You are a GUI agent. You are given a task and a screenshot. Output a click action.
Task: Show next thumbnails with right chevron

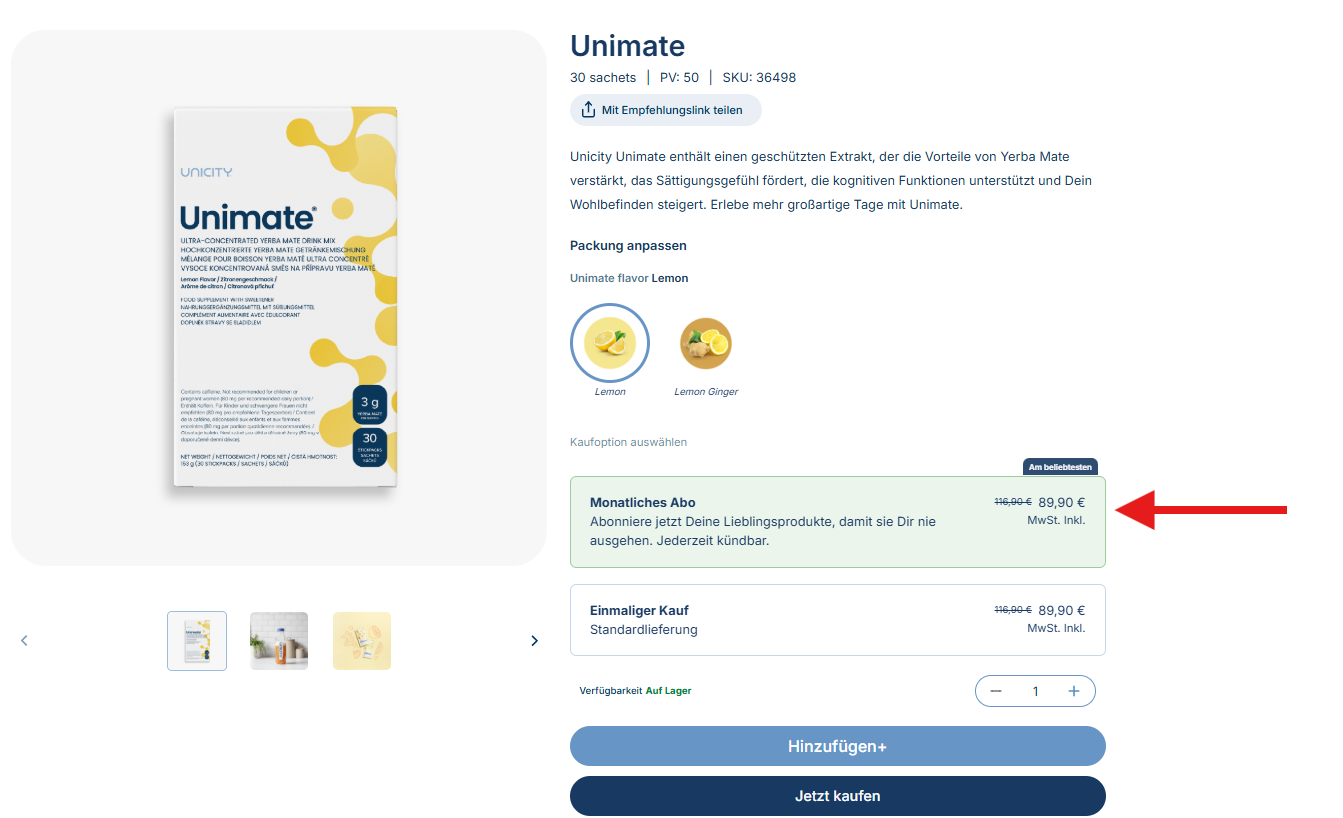click(x=534, y=640)
